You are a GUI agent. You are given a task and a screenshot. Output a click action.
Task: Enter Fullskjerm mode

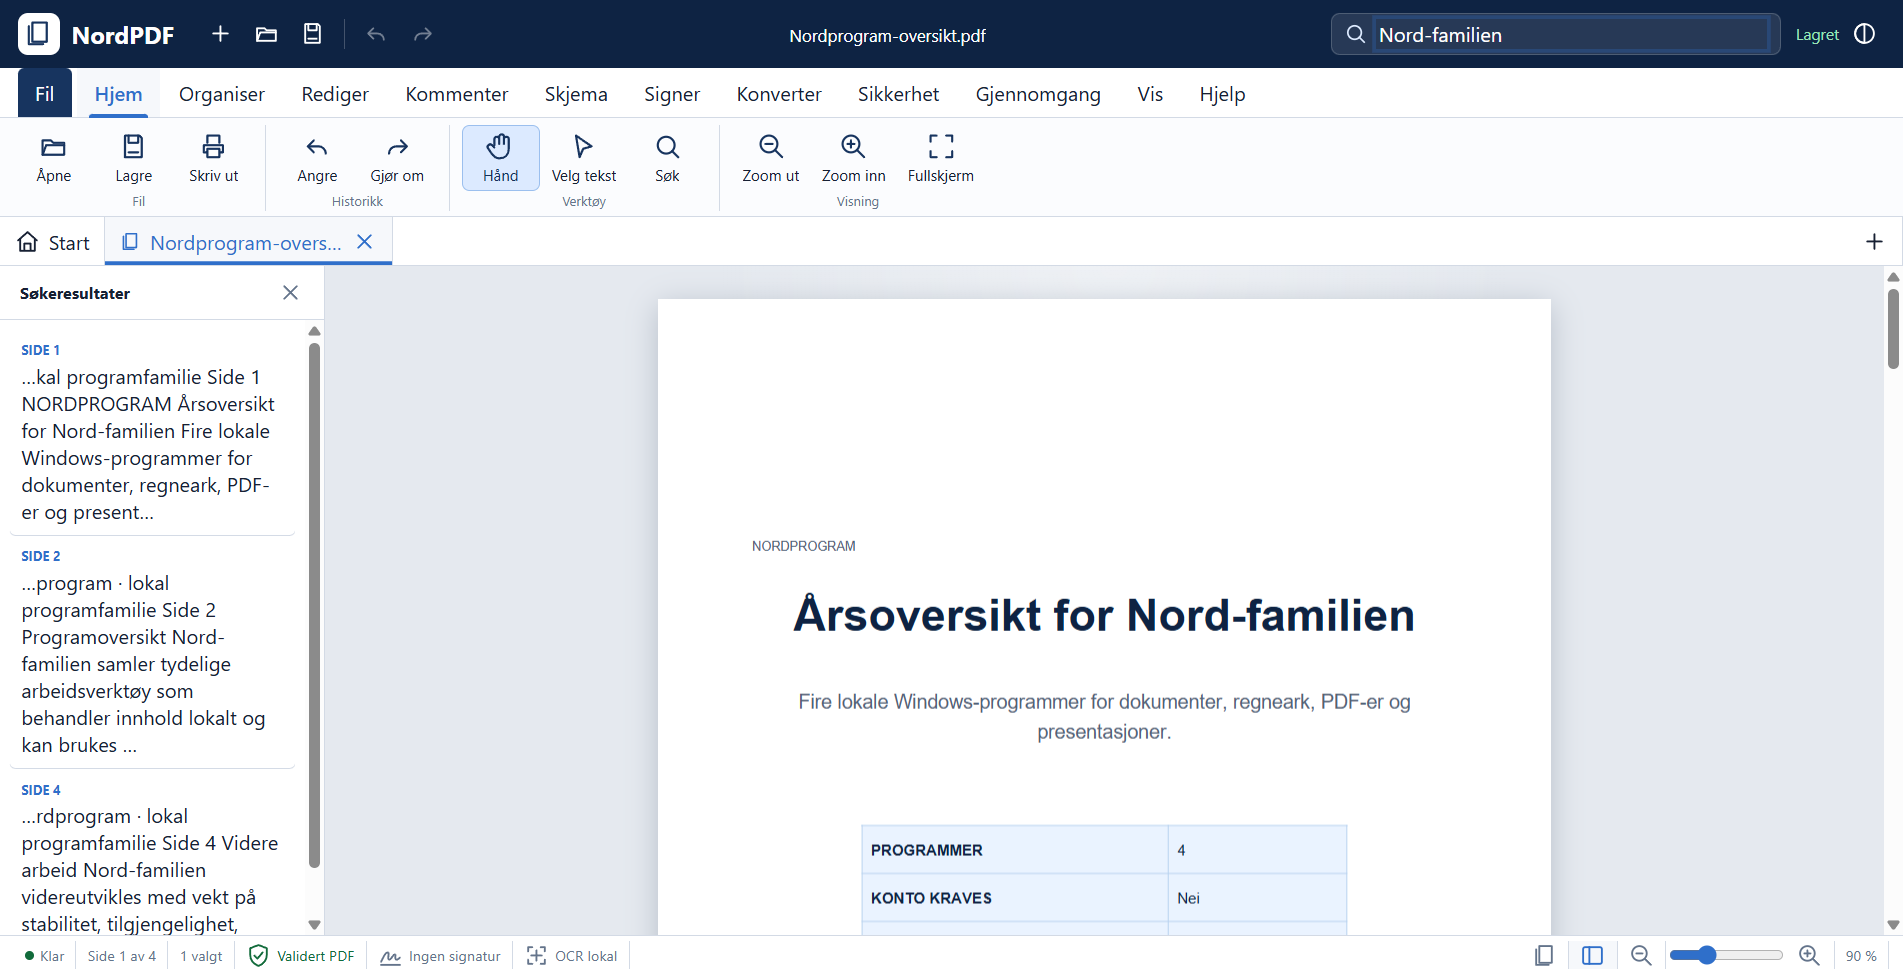941,159
